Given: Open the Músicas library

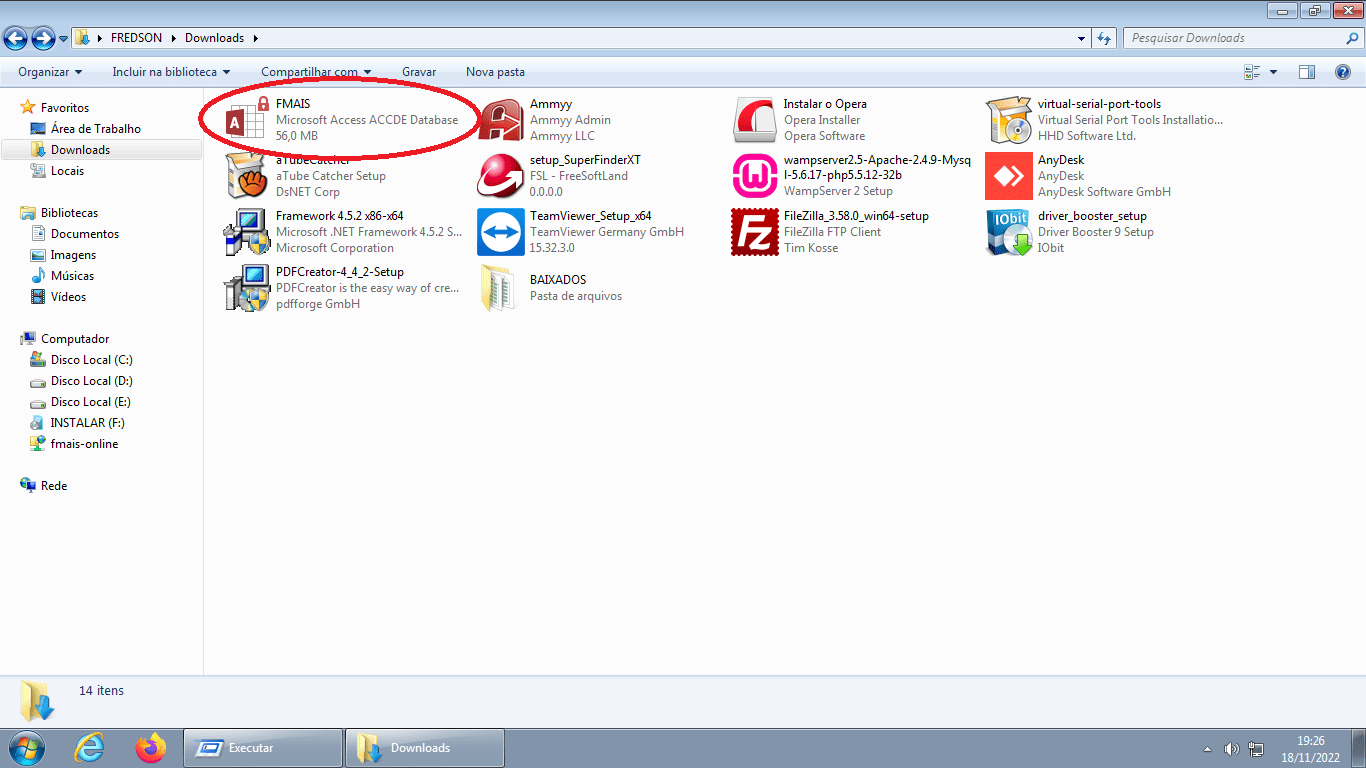Looking at the screenshot, I should (x=73, y=276).
